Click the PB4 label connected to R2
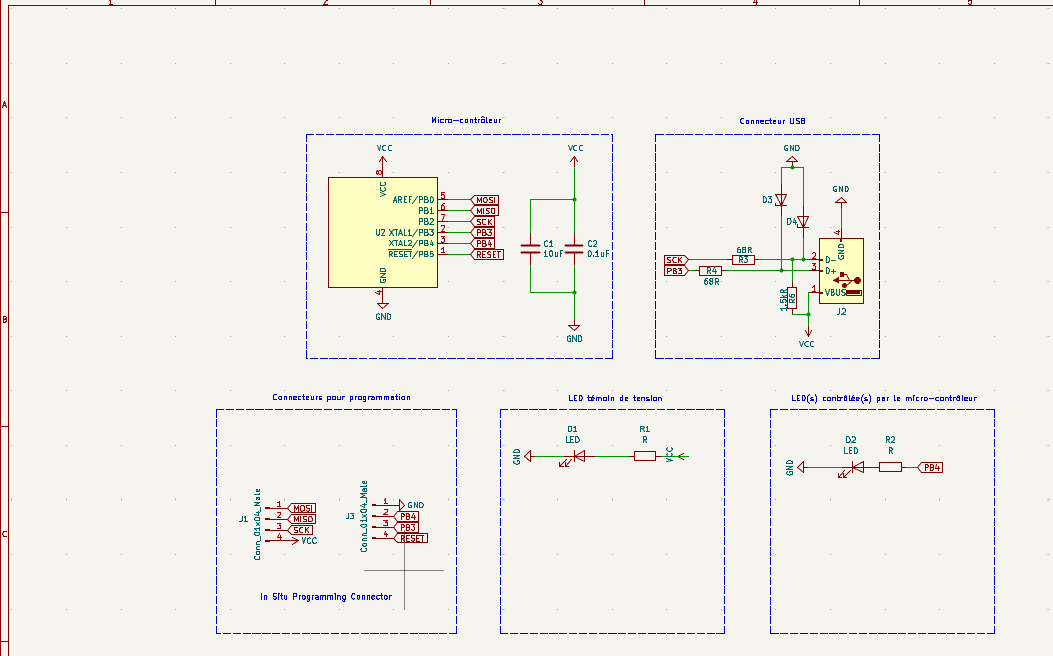The height and width of the screenshot is (656, 1053). coord(931,467)
